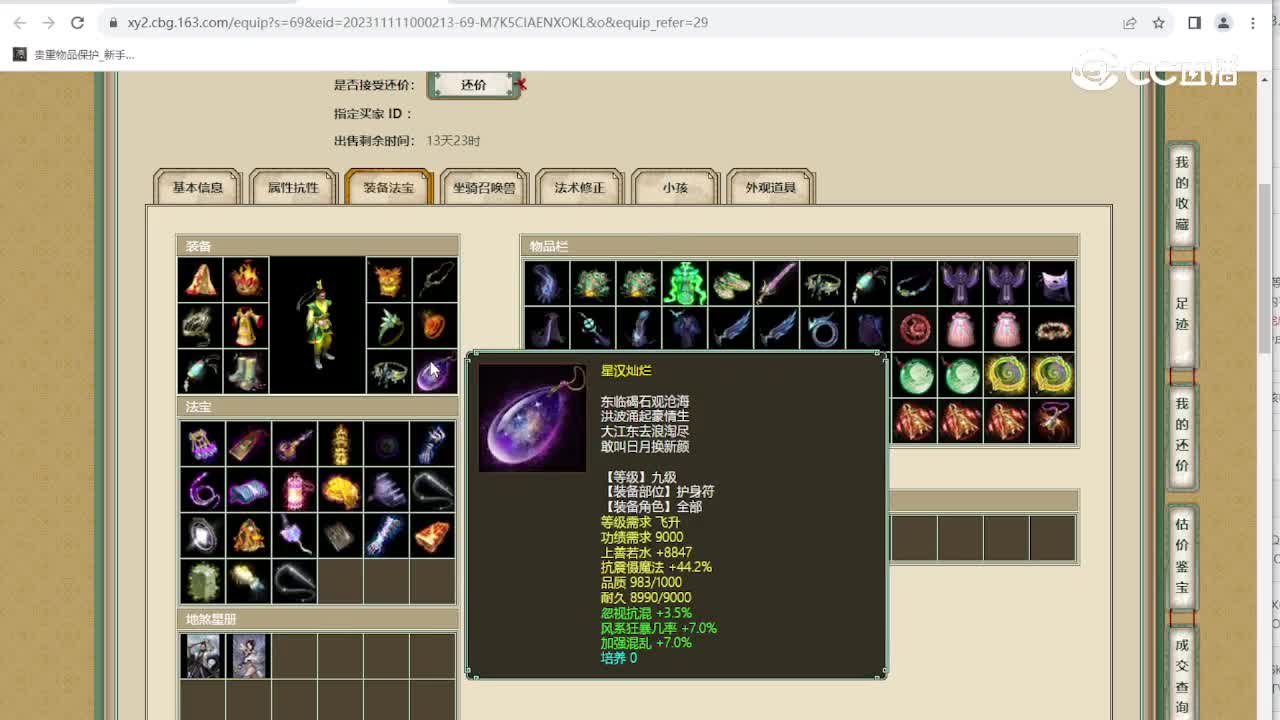Image resolution: width=1280 pixels, height=720 pixels.
Task: Click the 星汉灿烂 item name
Action: (626, 371)
